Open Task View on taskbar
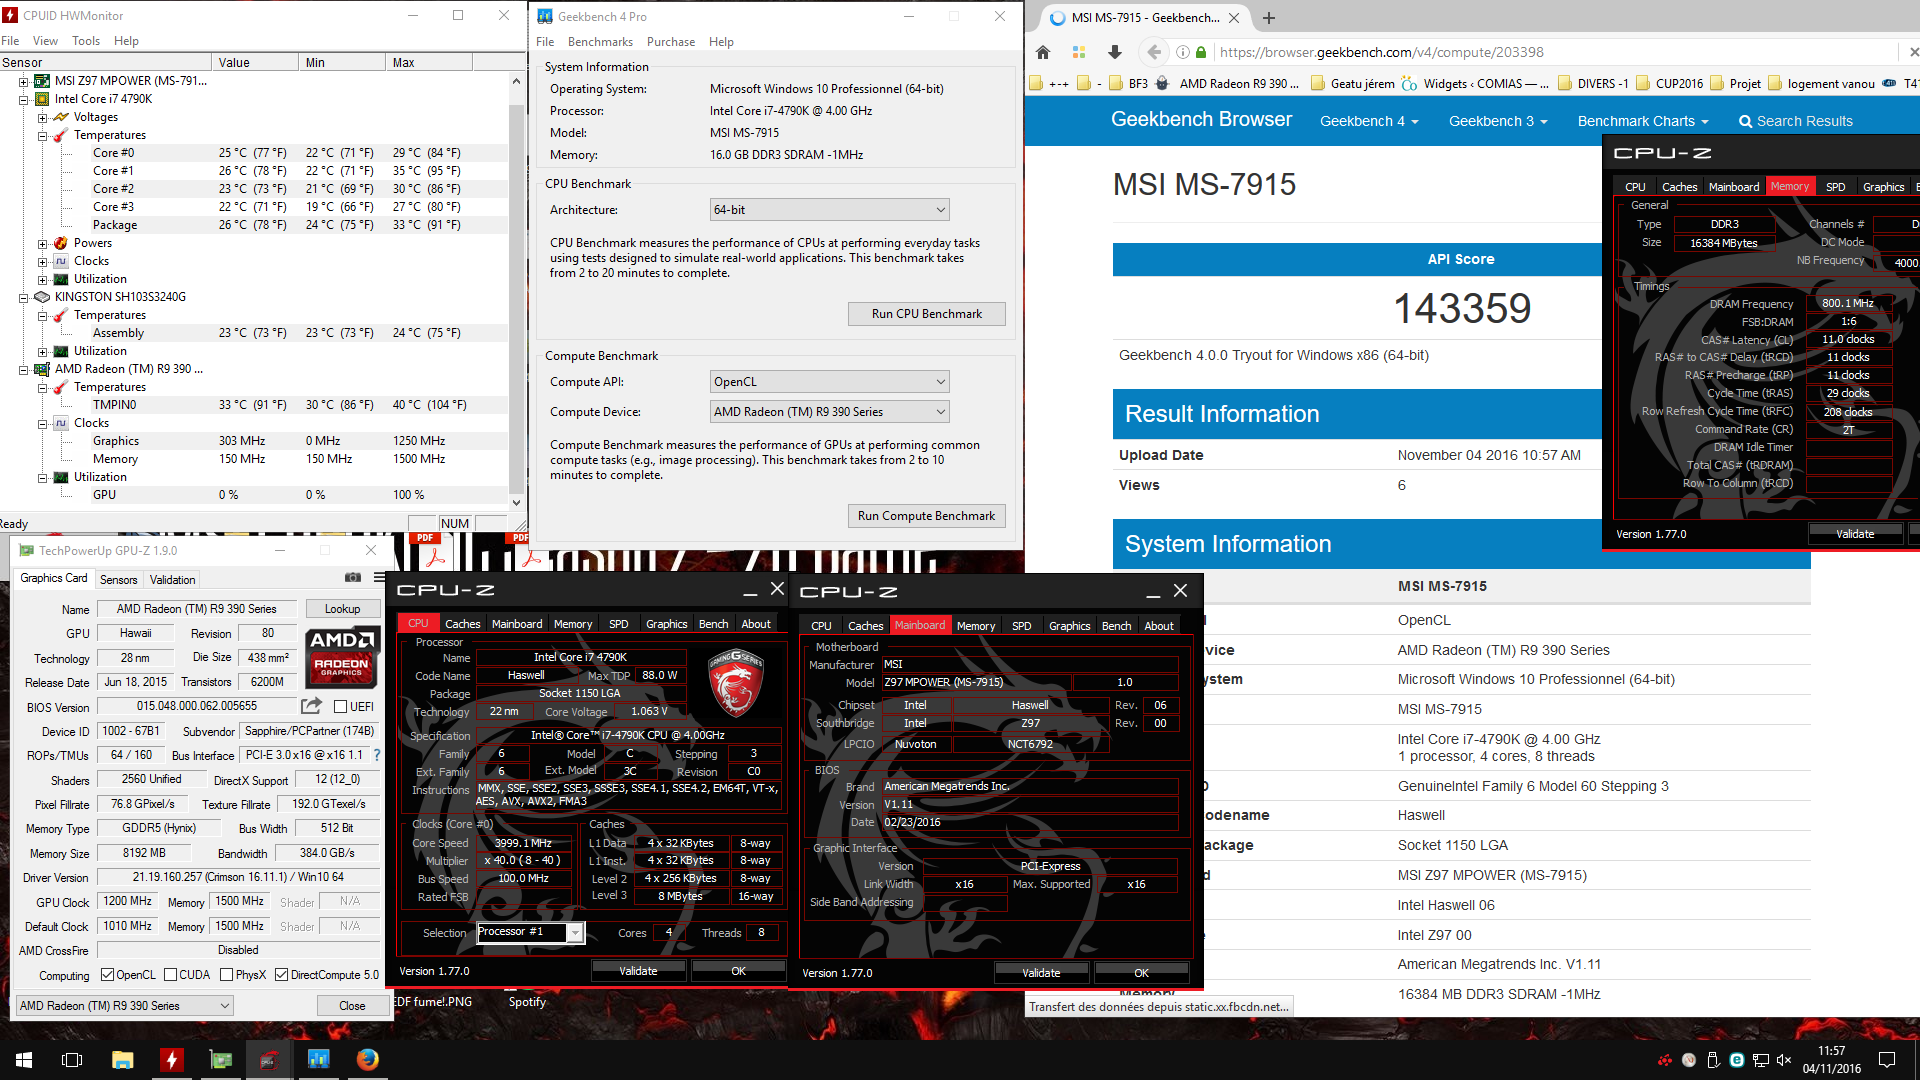The height and width of the screenshot is (1080, 1920). 72,1059
